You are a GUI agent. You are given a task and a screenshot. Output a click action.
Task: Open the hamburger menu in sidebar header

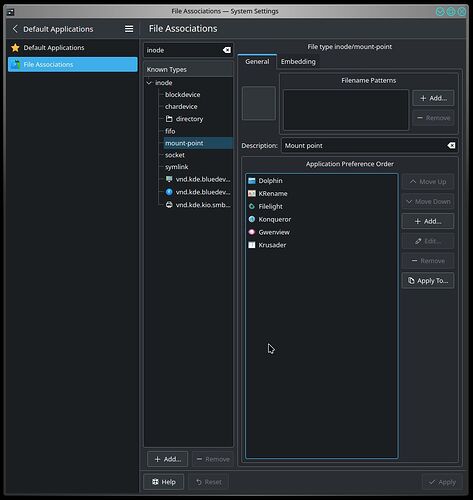point(129,29)
